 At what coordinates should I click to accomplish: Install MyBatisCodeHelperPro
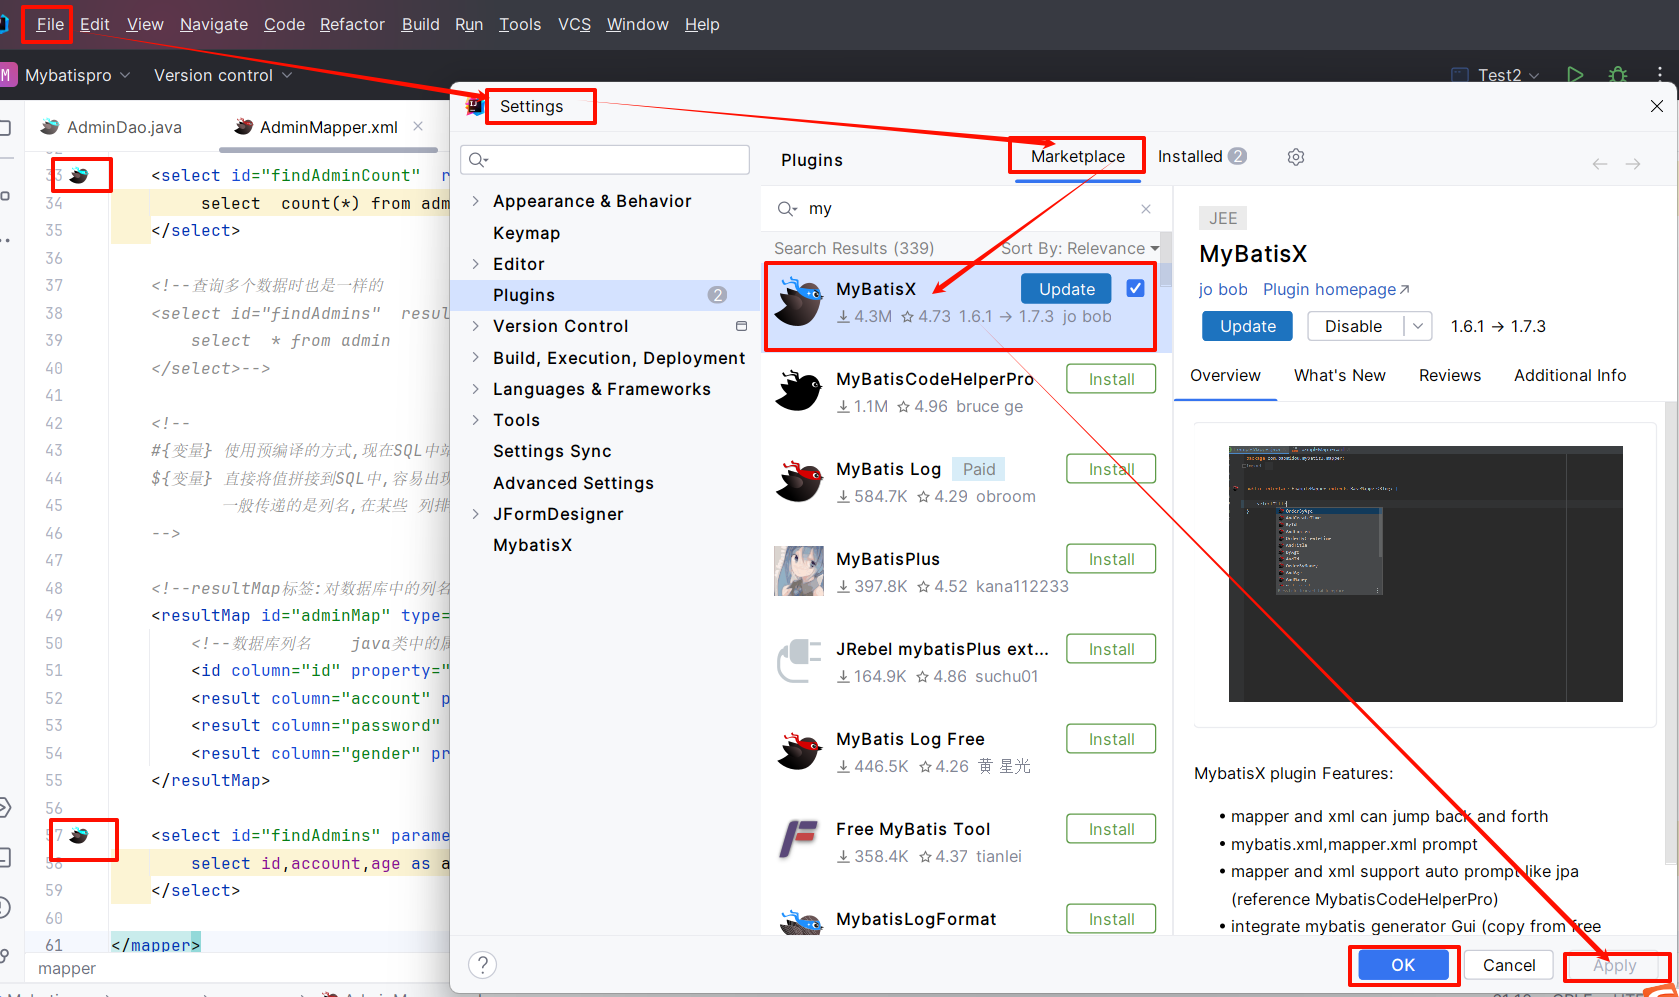point(1111,379)
